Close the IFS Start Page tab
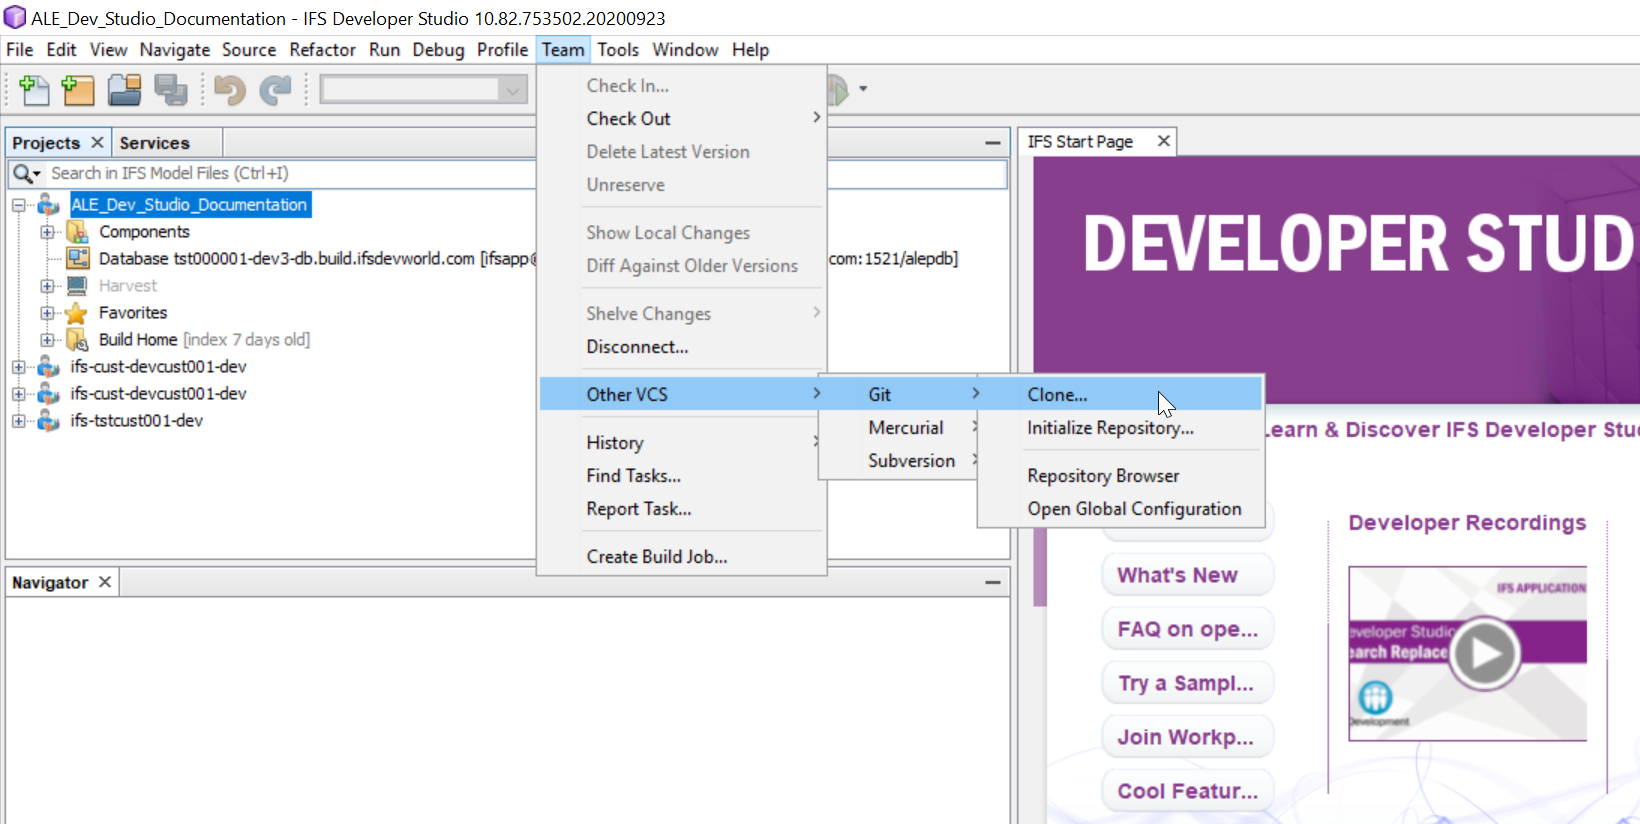Viewport: 1640px width, 824px height. tap(1164, 141)
